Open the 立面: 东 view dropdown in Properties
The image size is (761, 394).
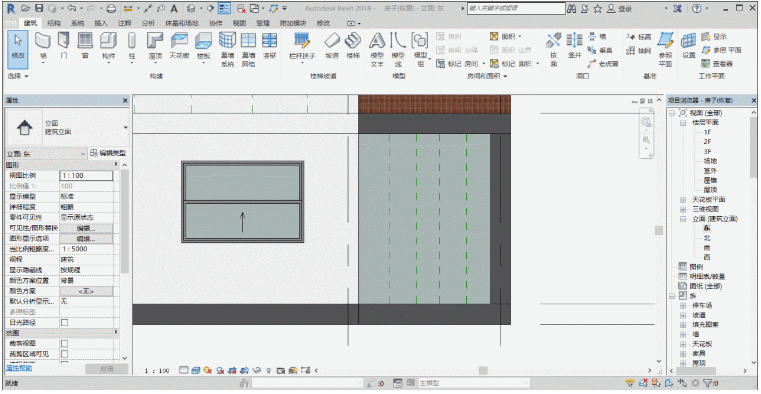tap(46, 153)
